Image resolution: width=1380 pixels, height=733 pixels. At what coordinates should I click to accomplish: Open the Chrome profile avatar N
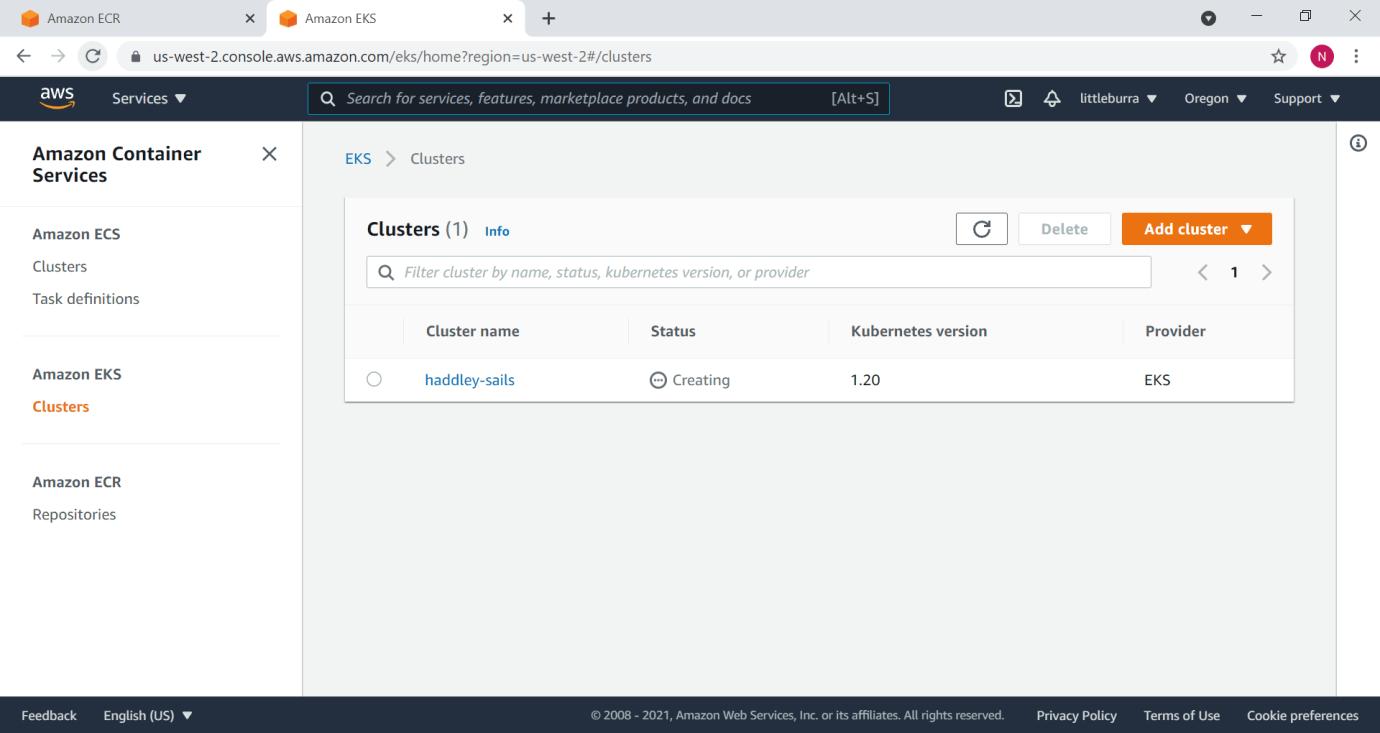1322,56
